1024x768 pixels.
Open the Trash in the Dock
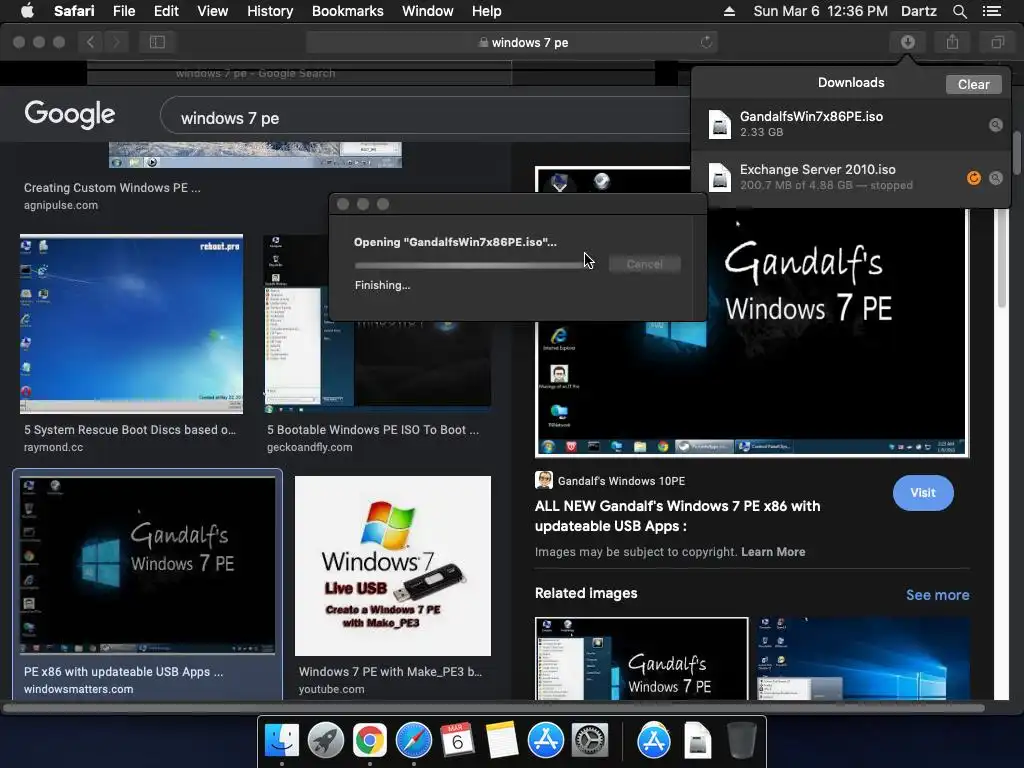coord(741,741)
